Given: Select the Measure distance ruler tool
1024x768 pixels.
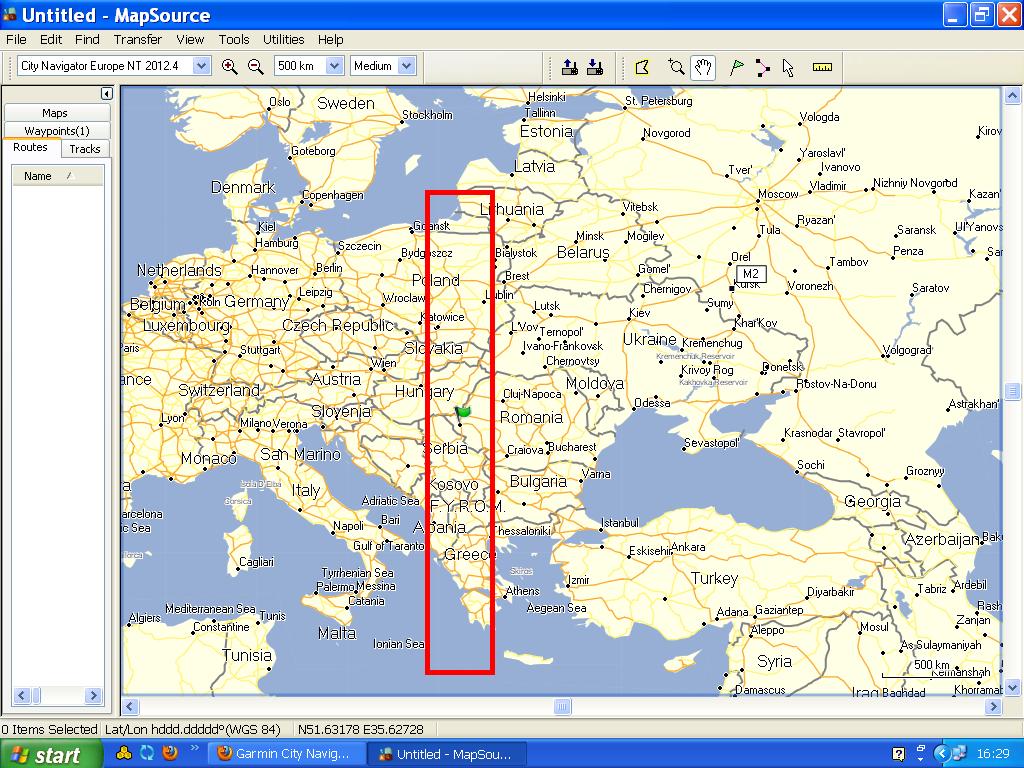Looking at the screenshot, I should [x=822, y=67].
